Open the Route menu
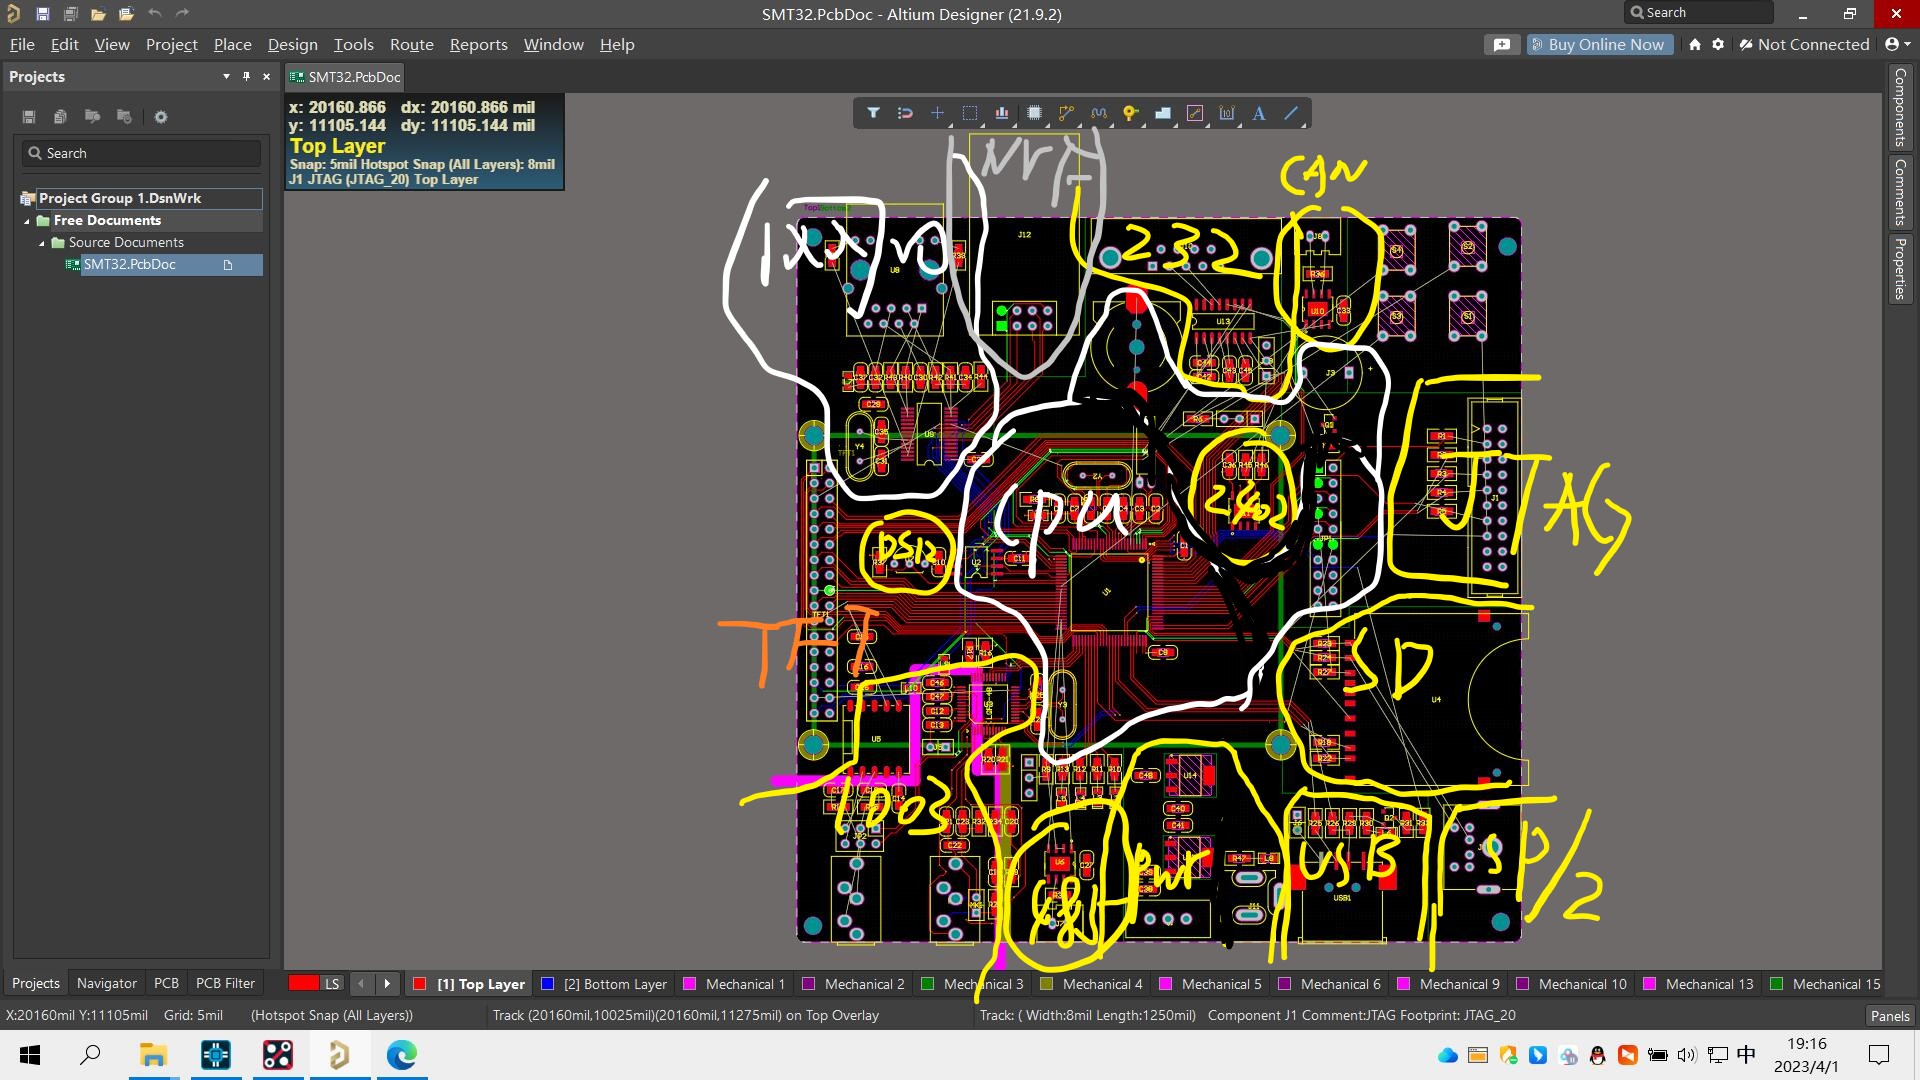The image size is (1920, 1080). pyautogui.click(x=411, y=45)
